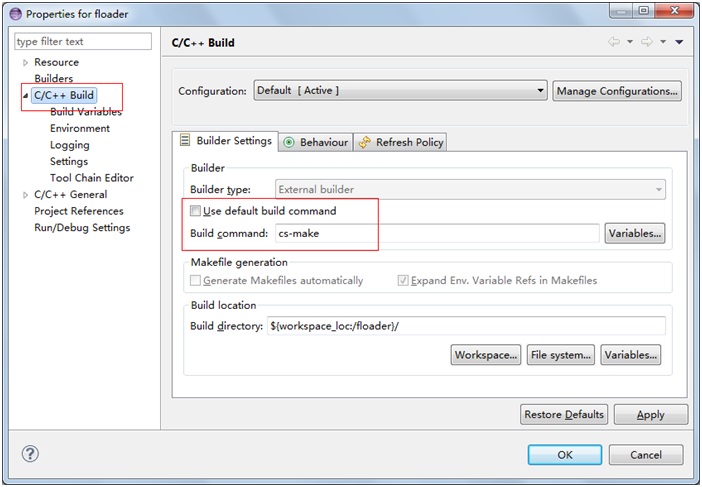The height and width of the screenshot is (487, 702).
Task: Click the help question mark icon
Action: (30, 454)
